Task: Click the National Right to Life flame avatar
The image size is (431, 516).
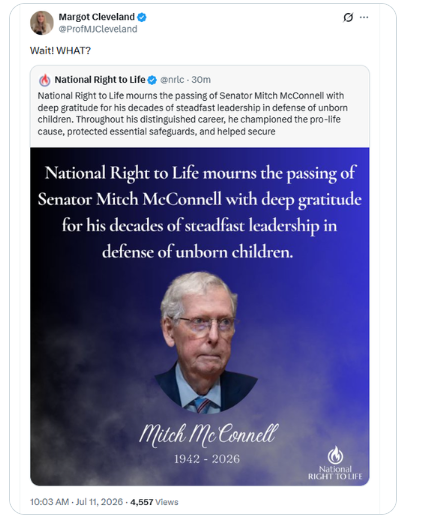Action: (45, 80)
